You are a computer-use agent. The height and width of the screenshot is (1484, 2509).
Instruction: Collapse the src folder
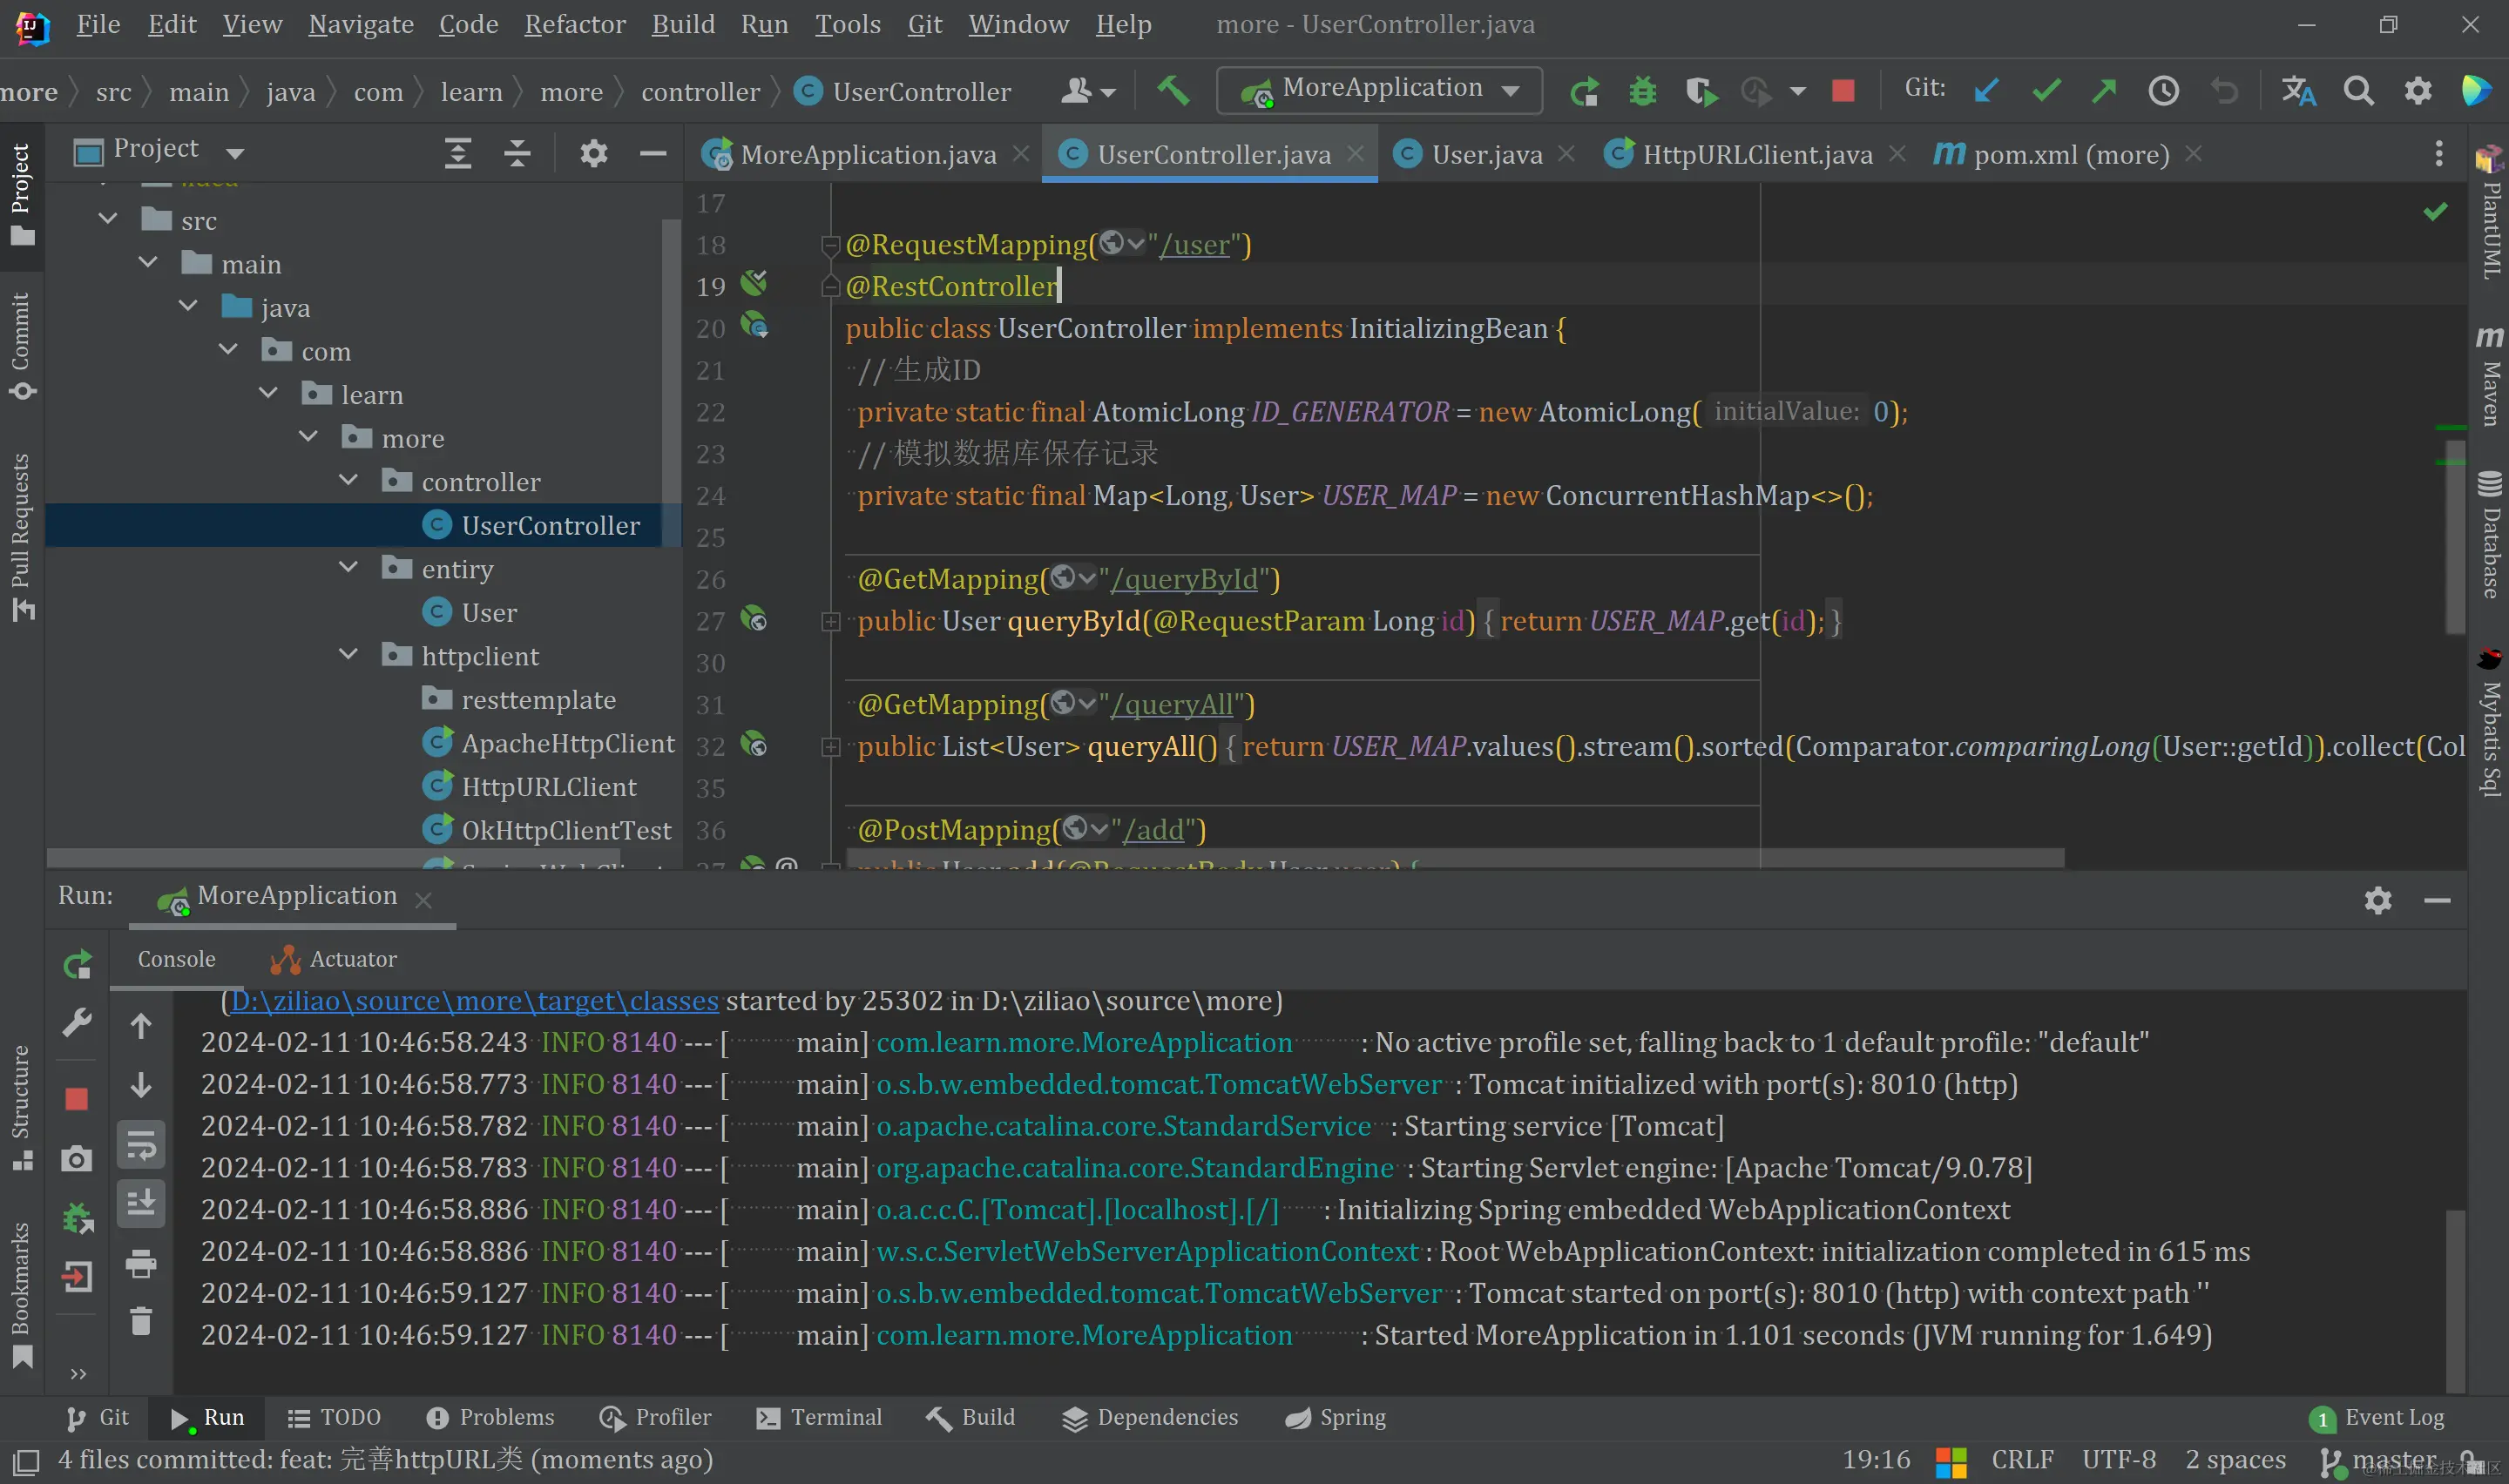(x=108, y=219)
